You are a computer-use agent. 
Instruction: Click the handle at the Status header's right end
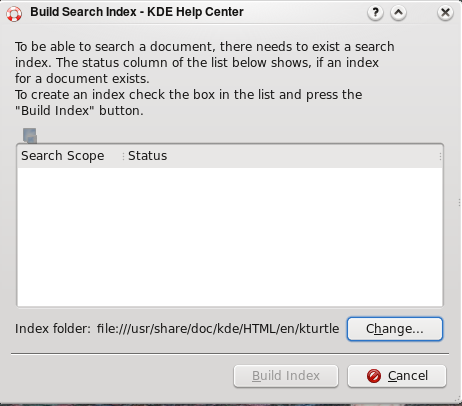point(440,156)
